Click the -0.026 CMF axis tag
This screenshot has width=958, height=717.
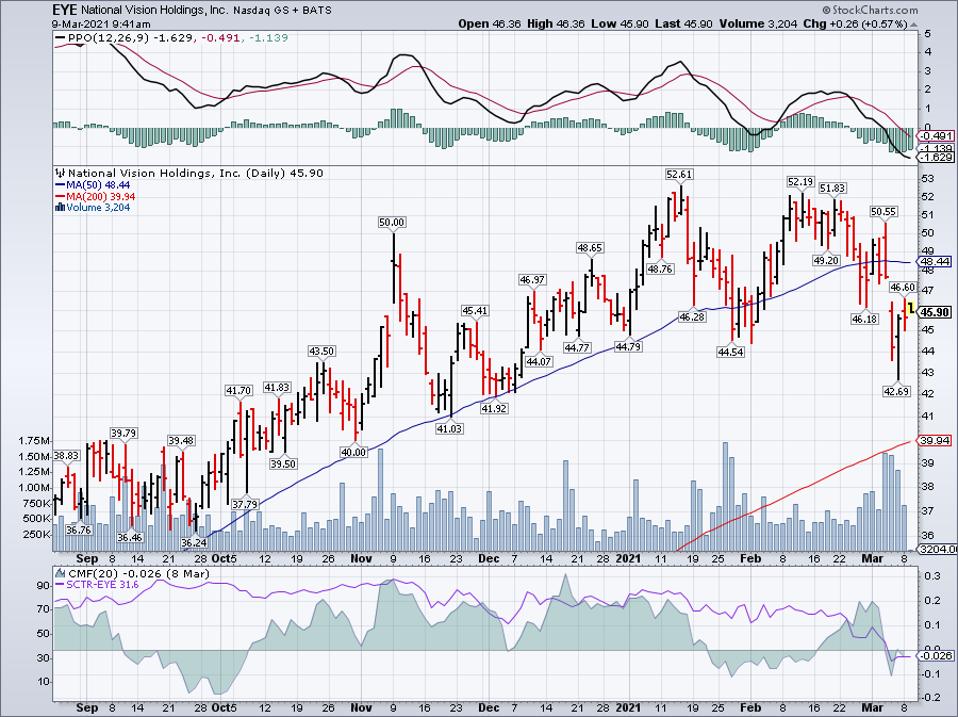coord(937,656)
